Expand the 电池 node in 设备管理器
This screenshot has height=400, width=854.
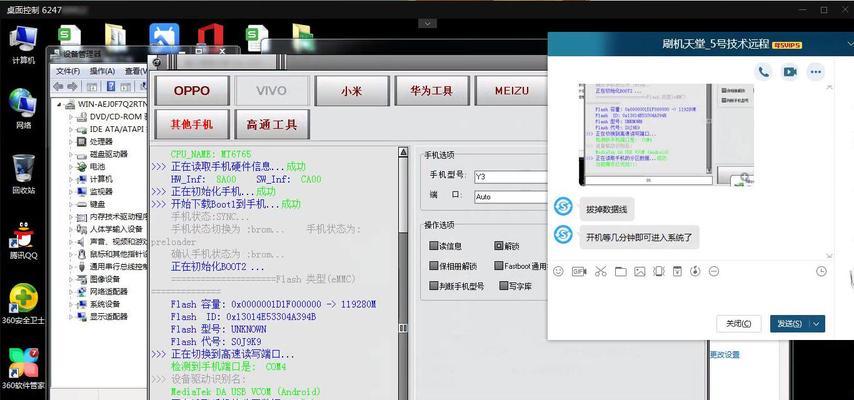click(x=71, y=167)
